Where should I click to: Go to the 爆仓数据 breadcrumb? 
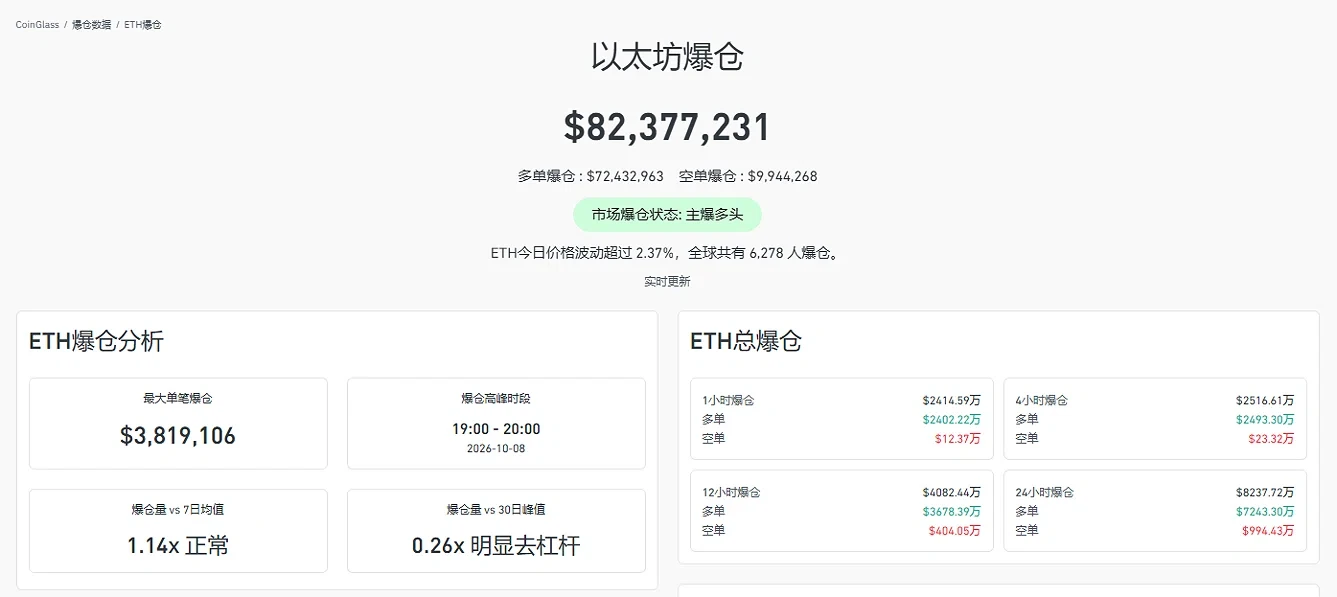[91, 25]
